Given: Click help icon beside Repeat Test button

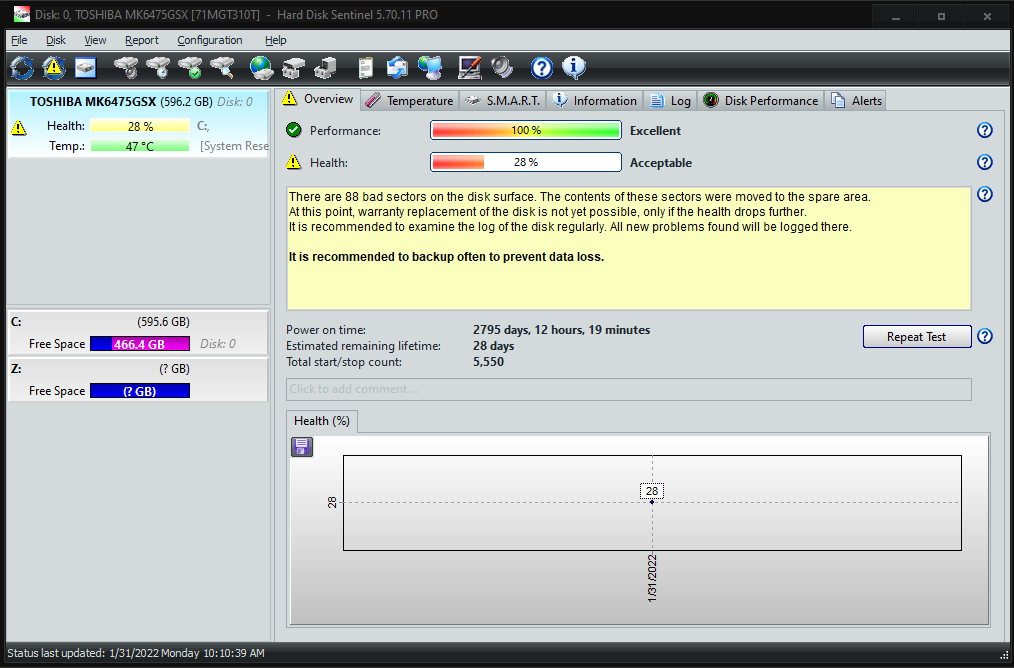Looking at the screenshot, I should pos(984,336).
